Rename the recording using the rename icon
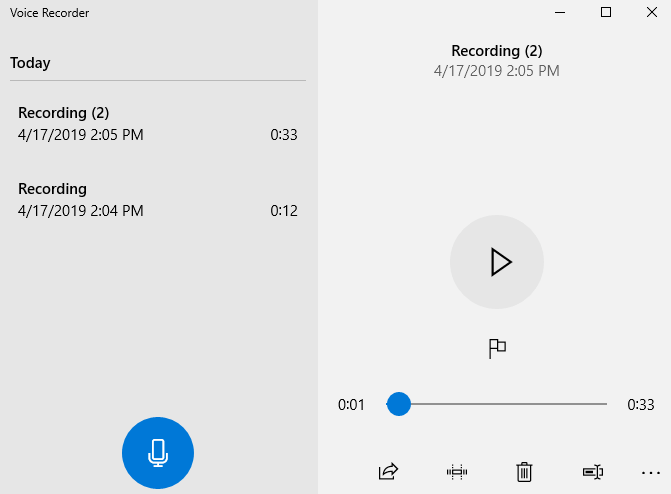This screenshot has height=494, width=671. coord(592,471)
